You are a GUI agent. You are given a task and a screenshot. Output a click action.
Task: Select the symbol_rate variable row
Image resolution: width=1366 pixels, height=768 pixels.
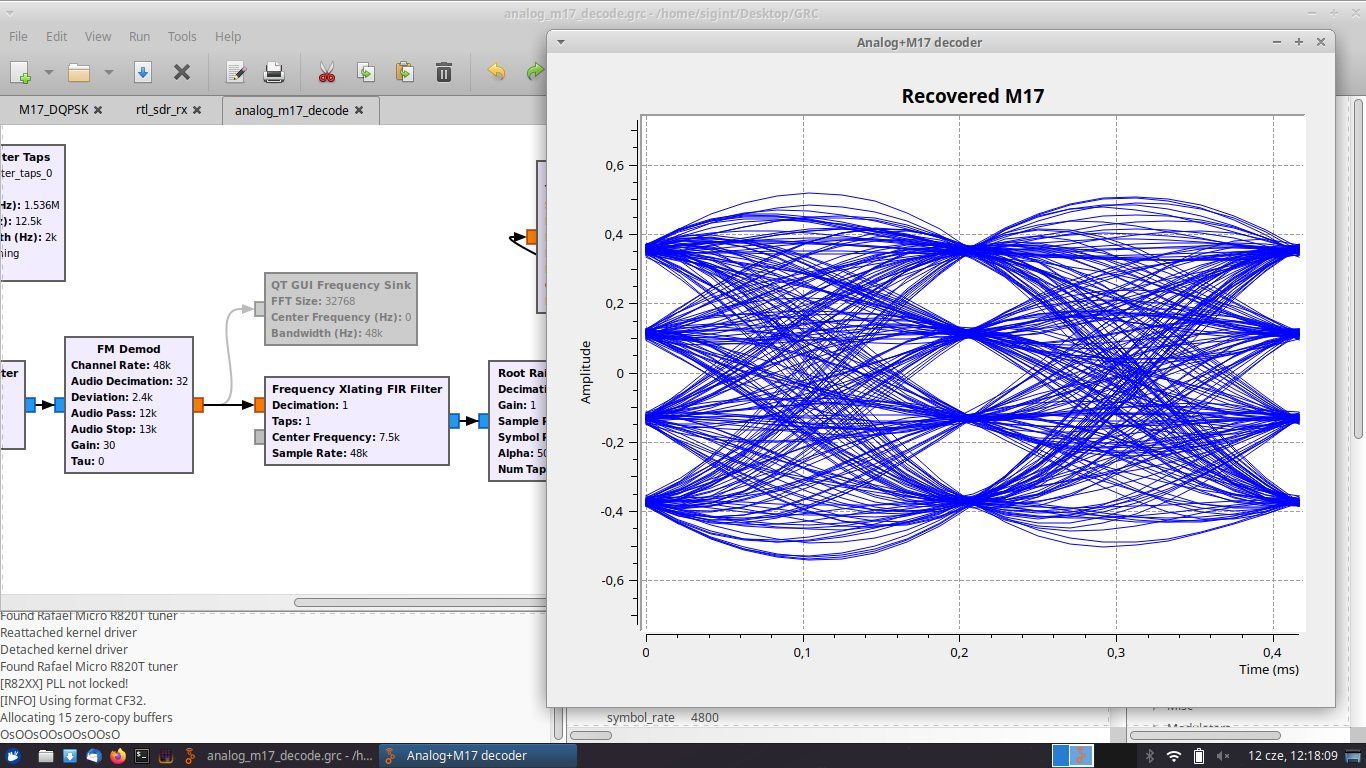pos(840,717)
